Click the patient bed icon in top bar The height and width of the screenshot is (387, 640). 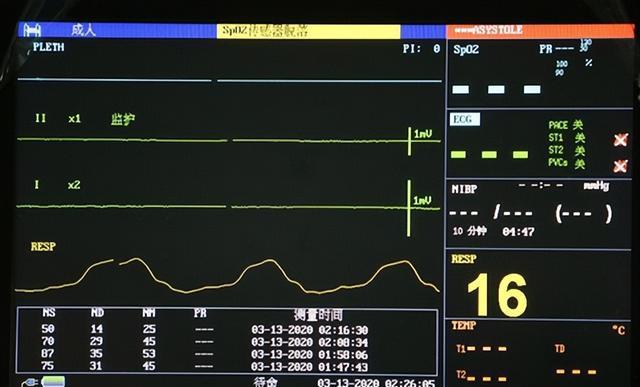tap(32, 30)
